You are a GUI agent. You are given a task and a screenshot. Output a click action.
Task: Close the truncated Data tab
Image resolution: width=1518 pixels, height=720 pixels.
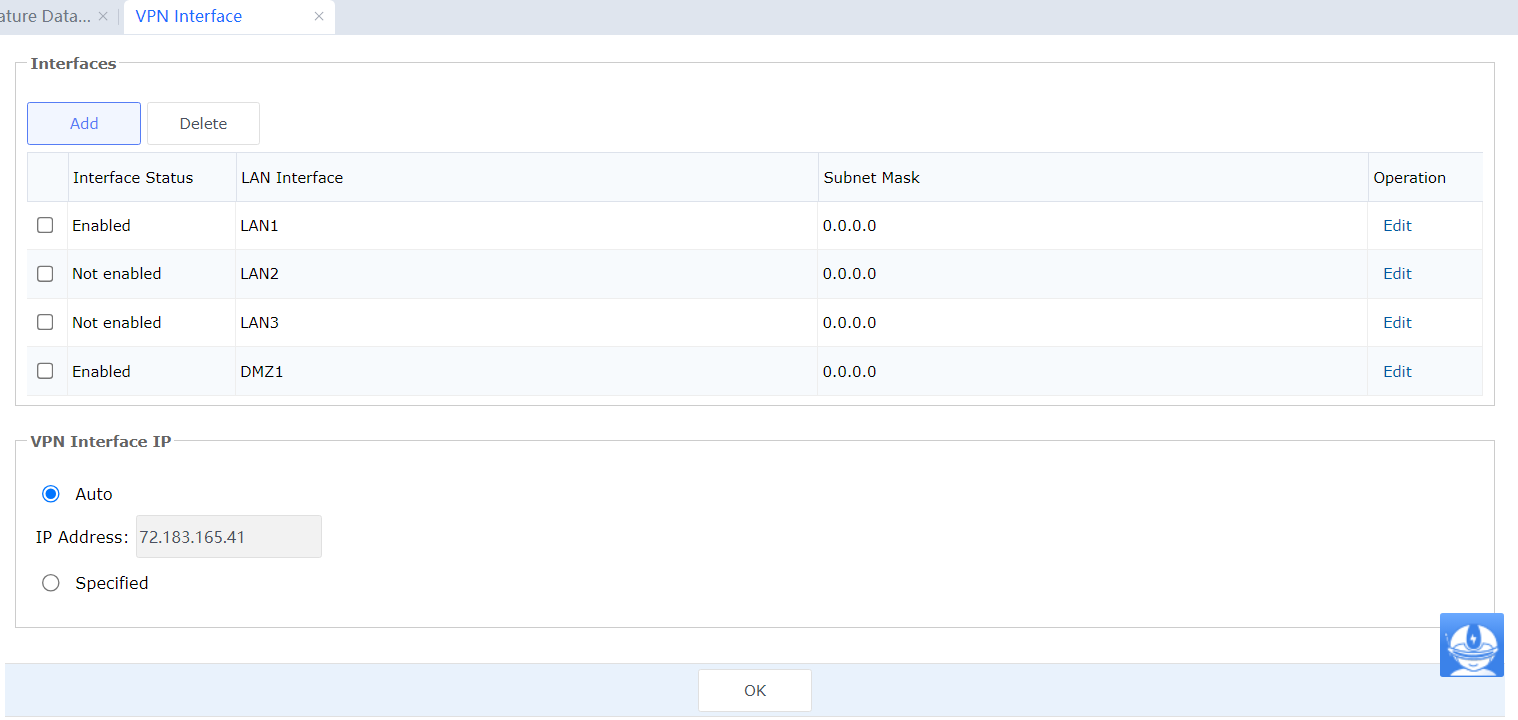tap(102, 17)
